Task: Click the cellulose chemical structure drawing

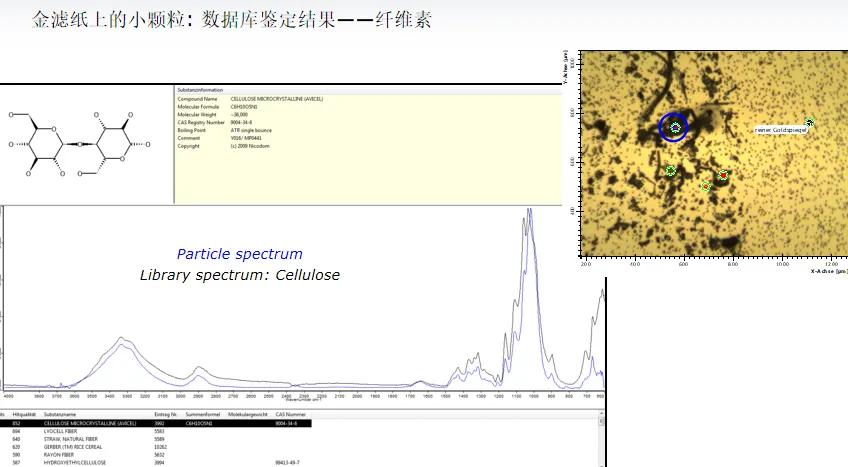Action: click(80, 144)
